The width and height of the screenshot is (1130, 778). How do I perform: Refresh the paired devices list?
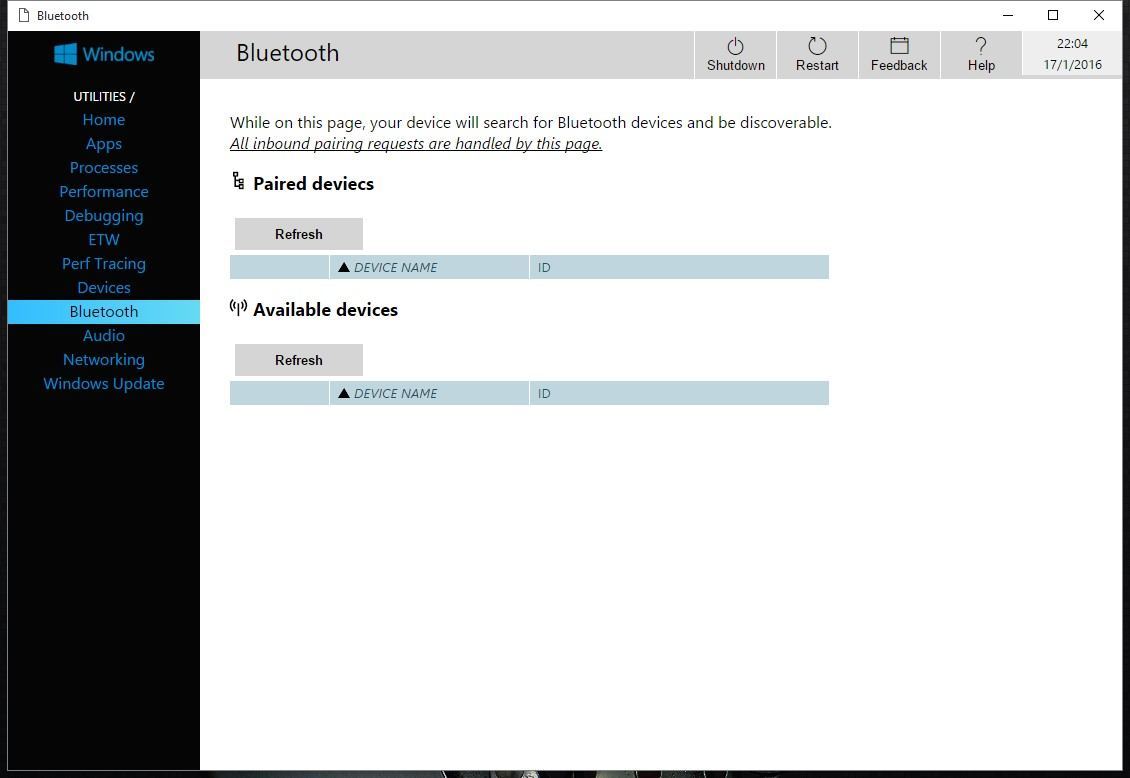(x=298, y=233)
